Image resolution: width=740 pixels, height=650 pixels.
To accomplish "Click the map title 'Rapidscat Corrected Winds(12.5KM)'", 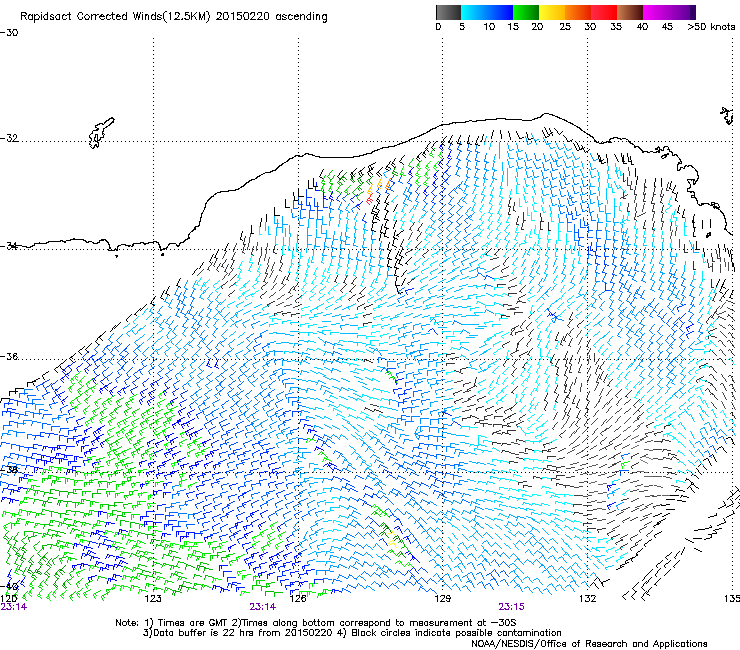I will (x=115, y=17).
